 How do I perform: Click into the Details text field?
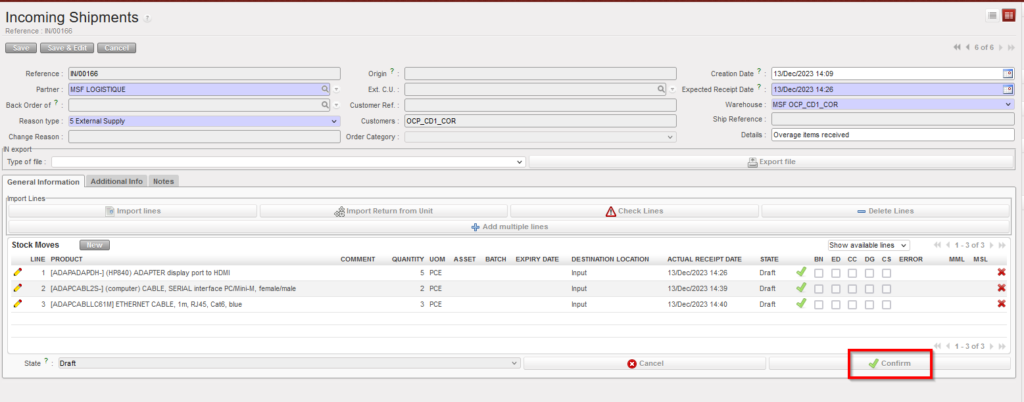[892, 136]
